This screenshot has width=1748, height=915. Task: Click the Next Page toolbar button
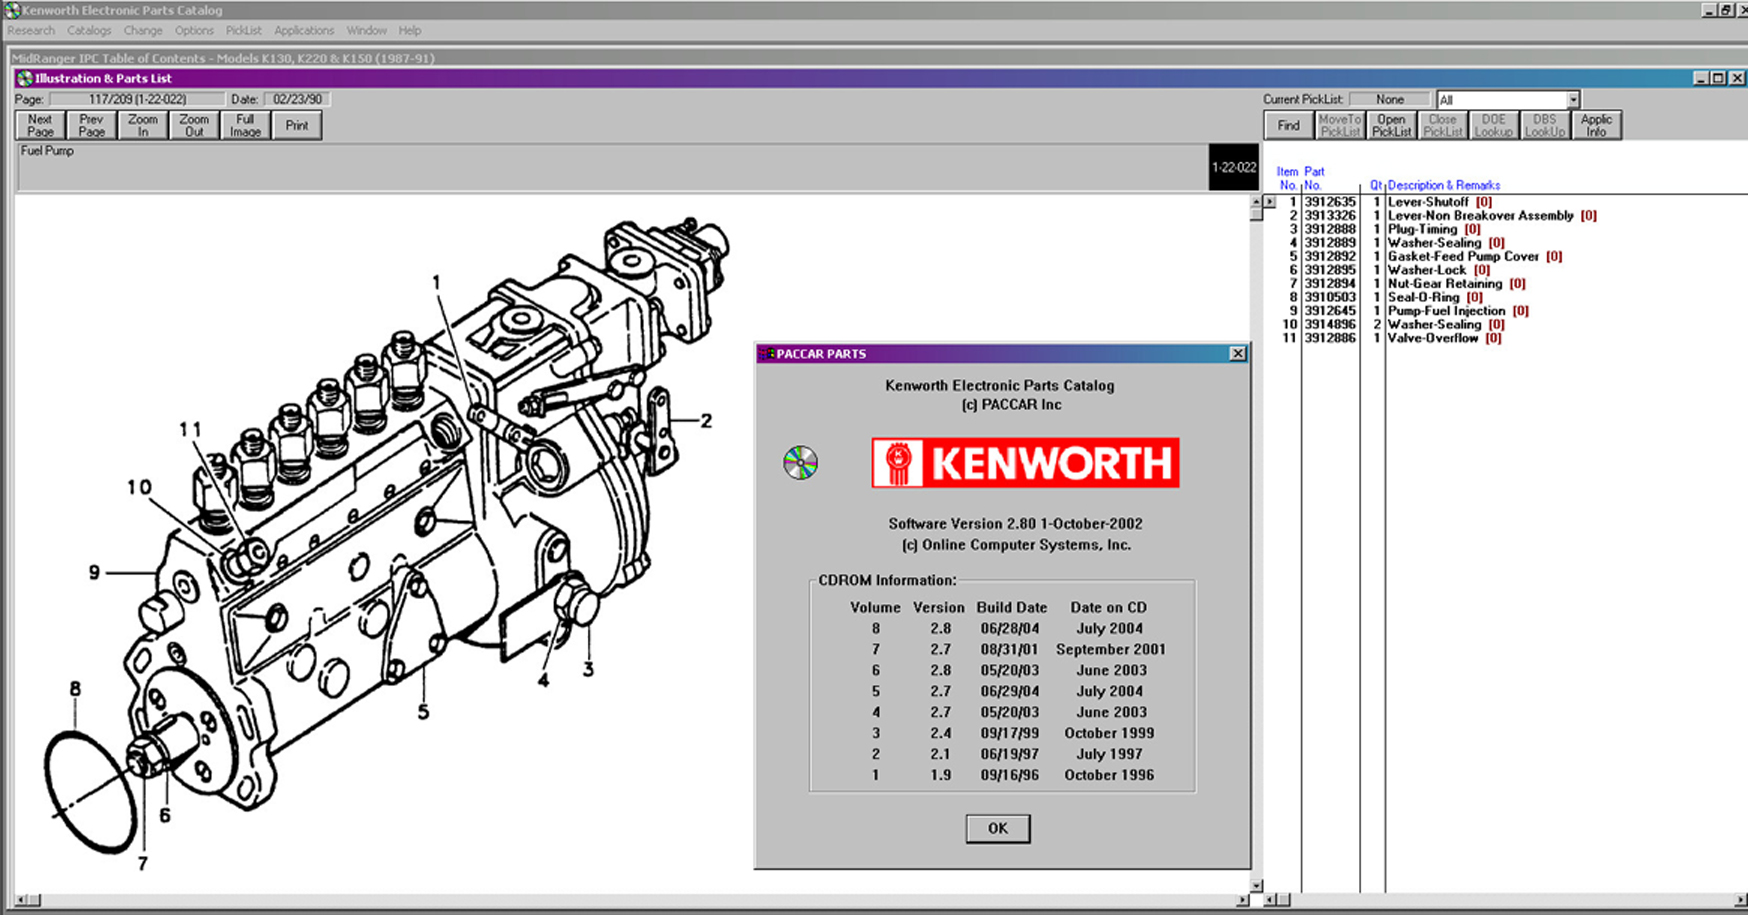click(x=40, y=125)
